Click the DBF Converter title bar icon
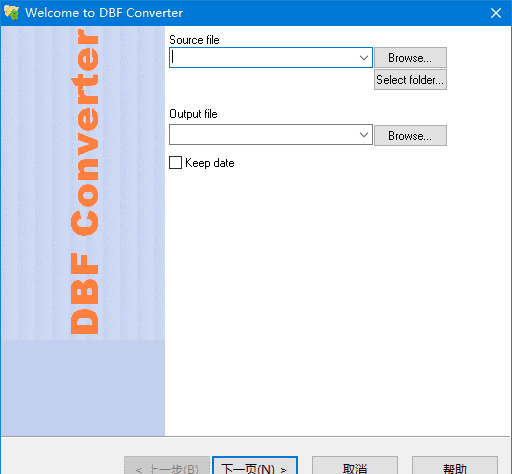 [11, 13]
